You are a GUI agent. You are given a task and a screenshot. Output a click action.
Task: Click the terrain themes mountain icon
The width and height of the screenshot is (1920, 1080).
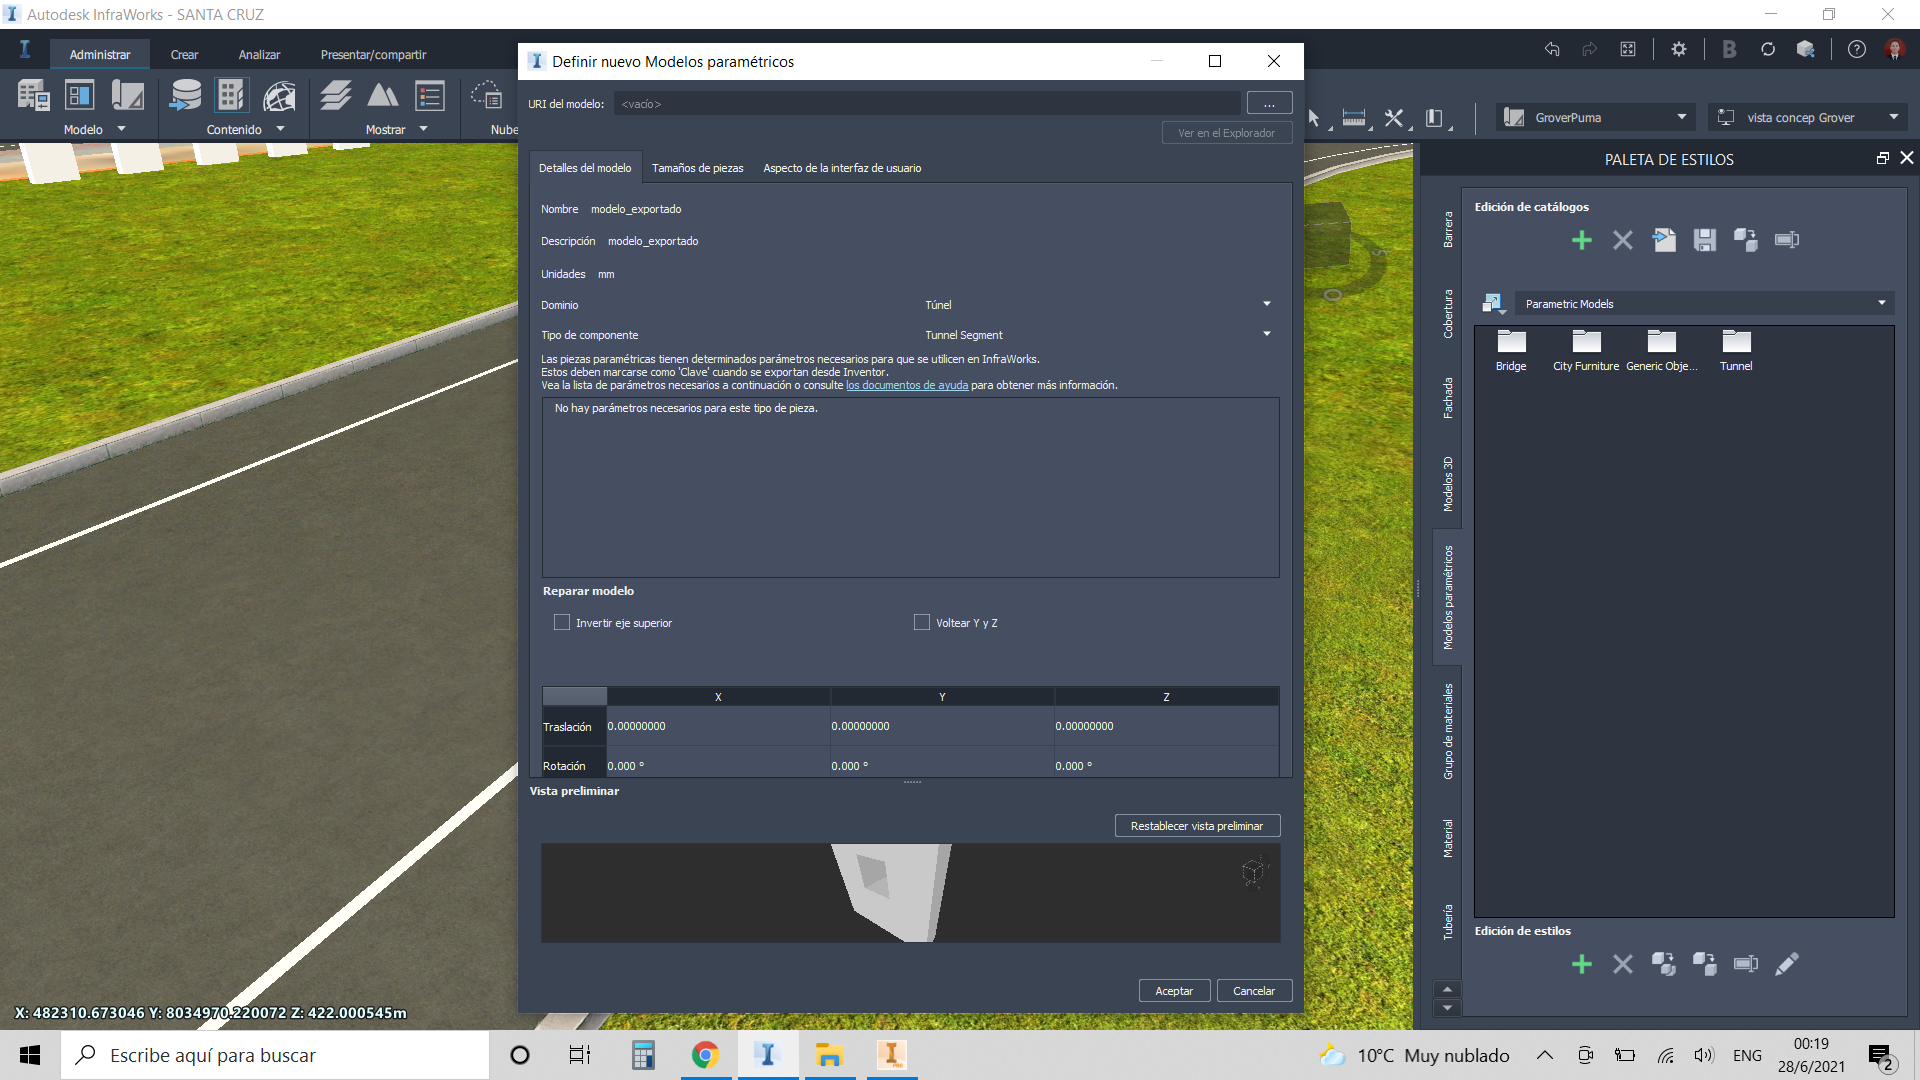[x=382, y=96]
